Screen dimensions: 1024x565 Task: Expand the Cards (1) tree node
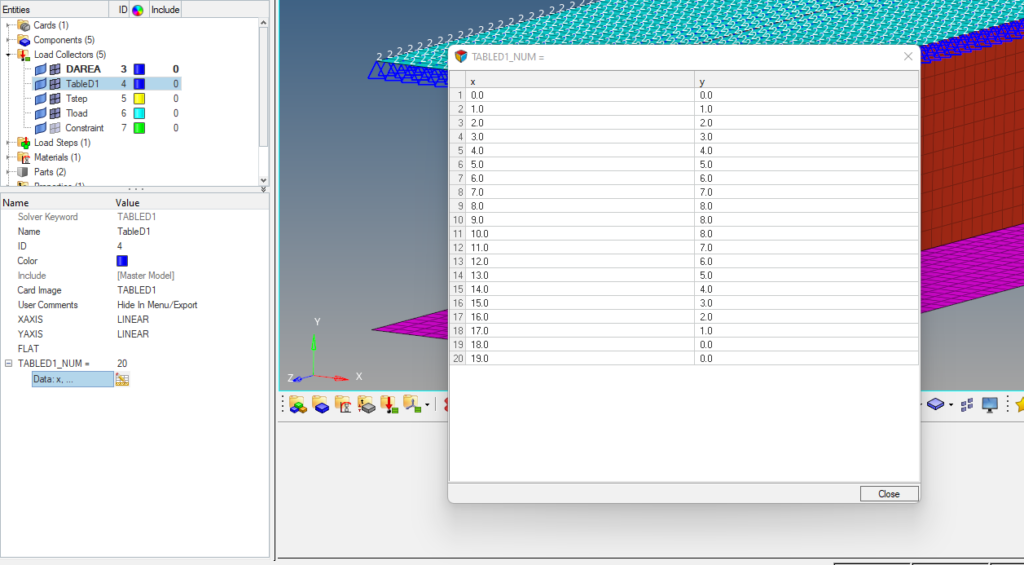pos(8,25)
